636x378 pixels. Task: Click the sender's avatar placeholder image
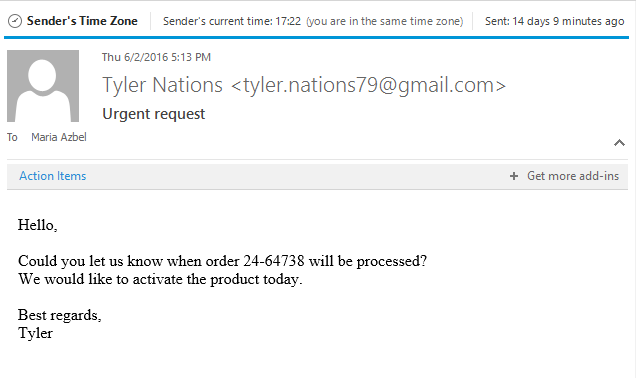click(x=43, y=86)
